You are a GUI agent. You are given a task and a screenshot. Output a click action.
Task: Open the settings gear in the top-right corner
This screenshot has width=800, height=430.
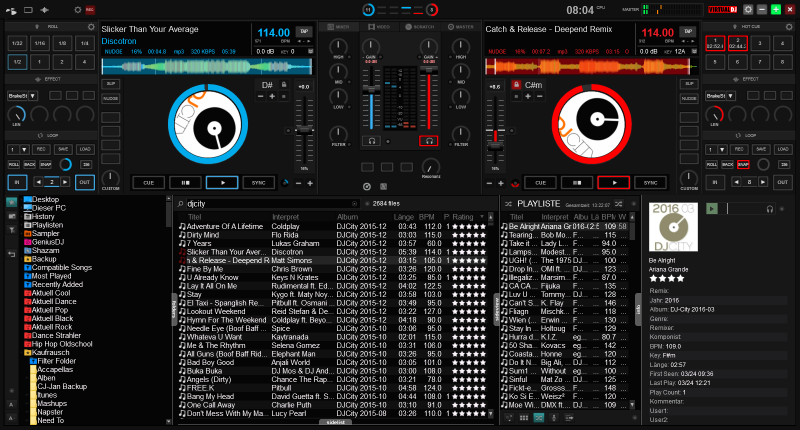coord(748,10)
